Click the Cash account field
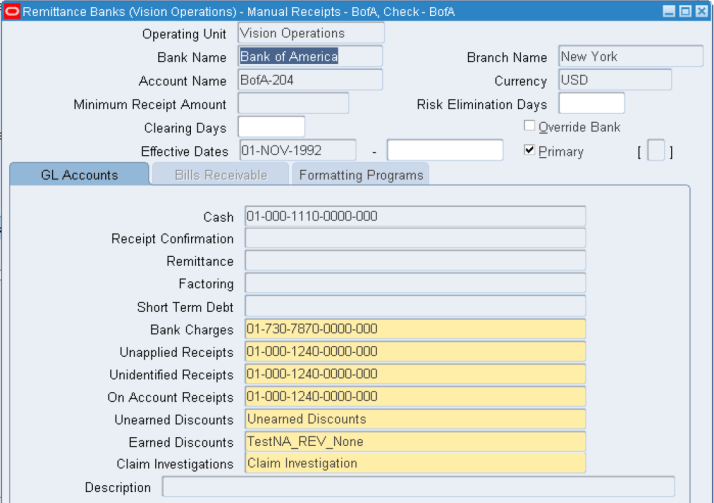The width and height of the screenshot is (714, 503). click(x=414, y=217)
